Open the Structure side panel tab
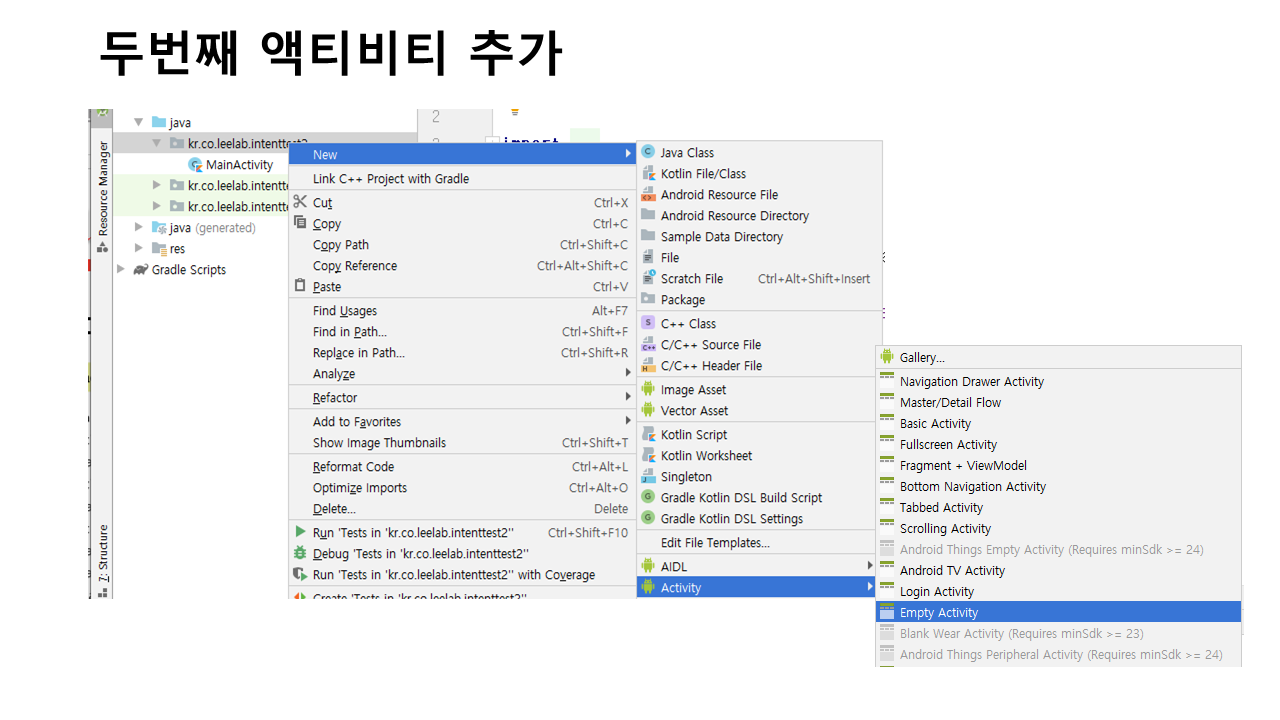This screenshot has height=720, width=1280. coord(103,553)
